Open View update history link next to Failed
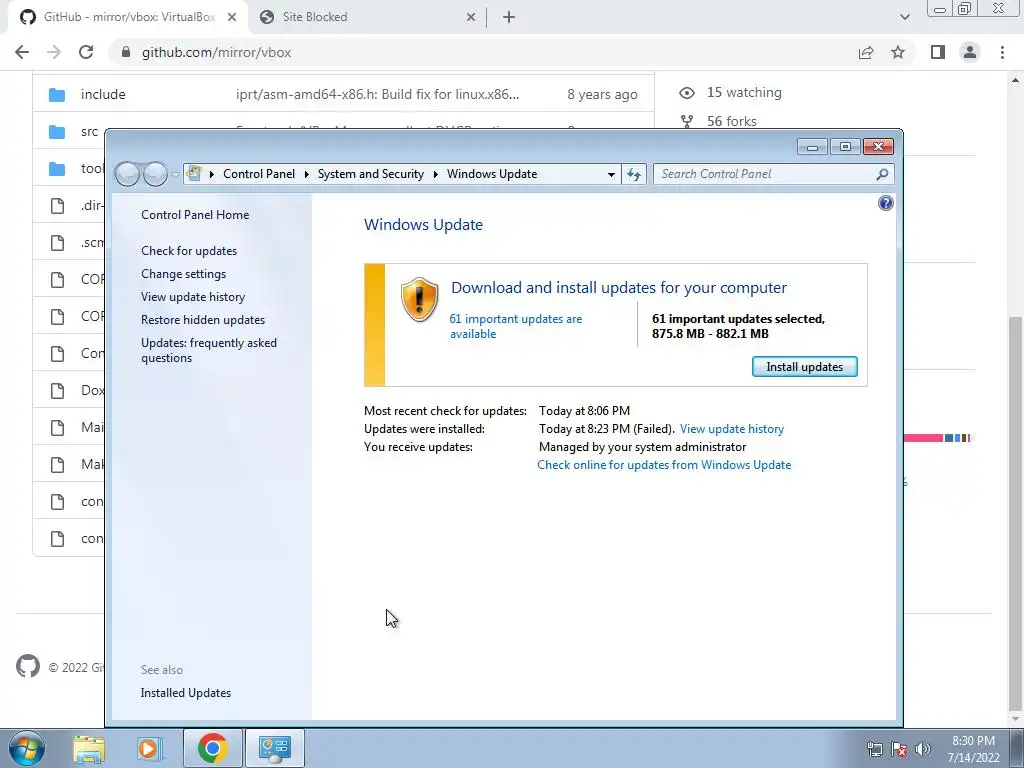This screenshot has width=1024, height=768. point(731,429)
